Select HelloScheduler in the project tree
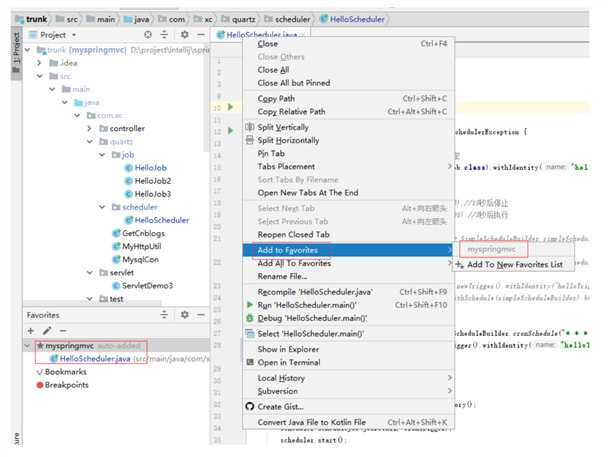The width and height of the screenshot is (608, 457). [x=162, y=220]
